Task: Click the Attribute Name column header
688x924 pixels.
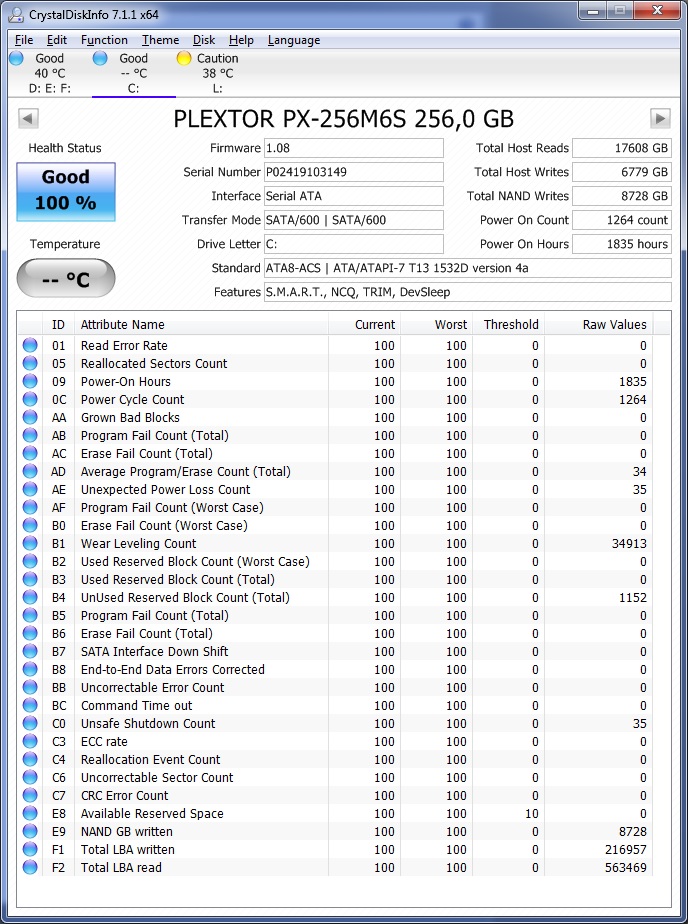Action: (x=201, y=324)
